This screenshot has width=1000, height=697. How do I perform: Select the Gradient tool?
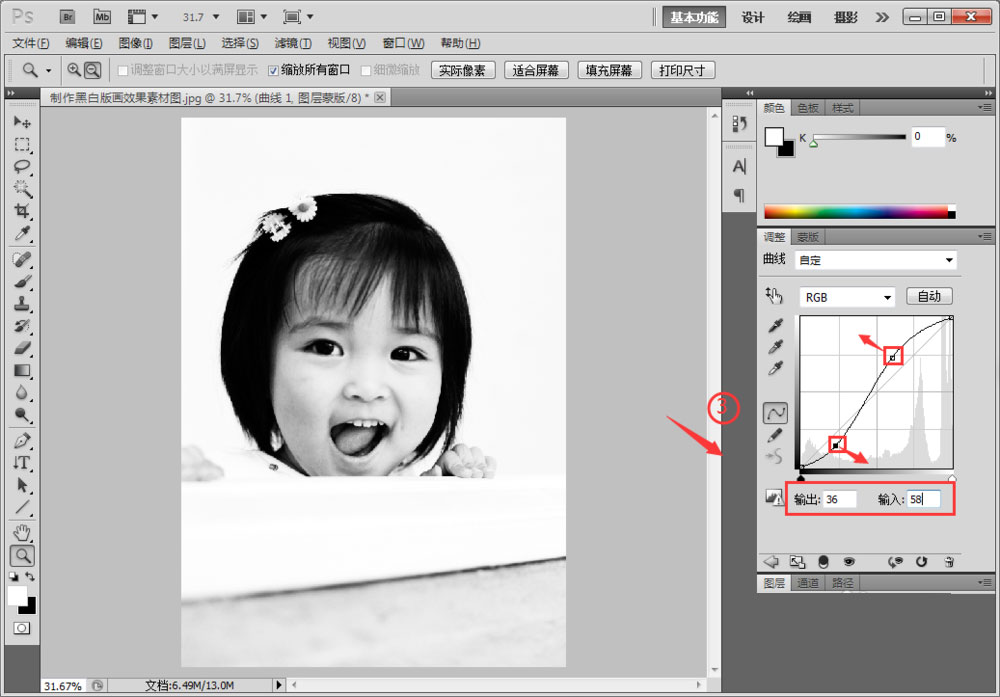[22, 372]
